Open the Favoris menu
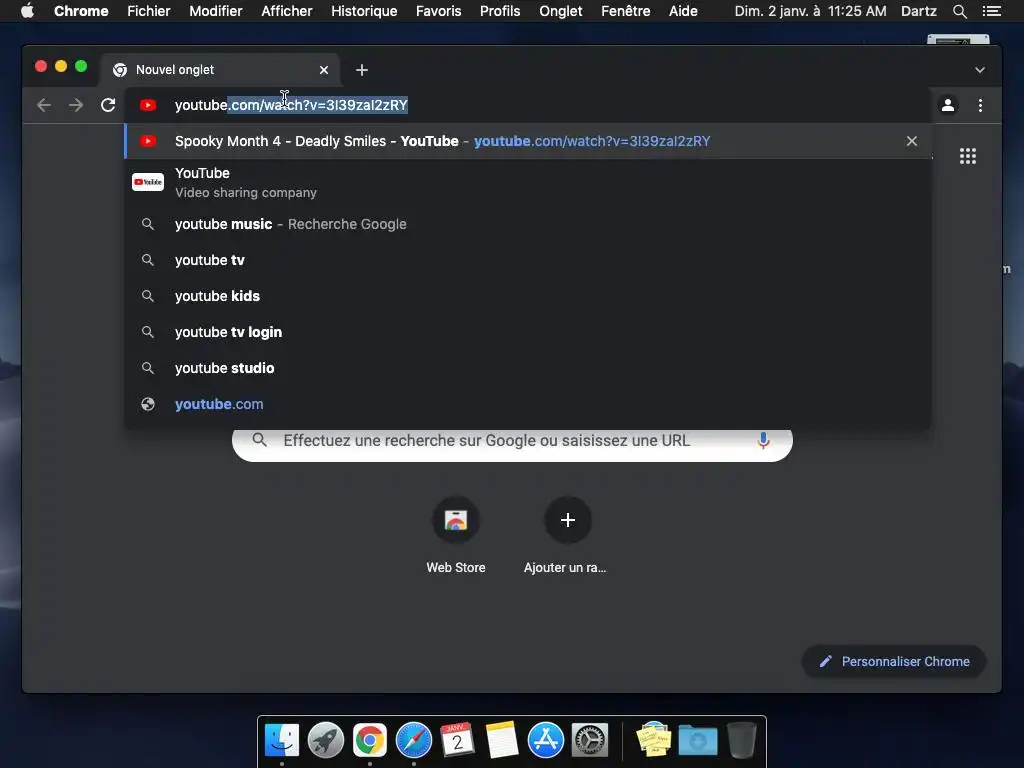The image size is (1024, 768). tap(438, 11)
